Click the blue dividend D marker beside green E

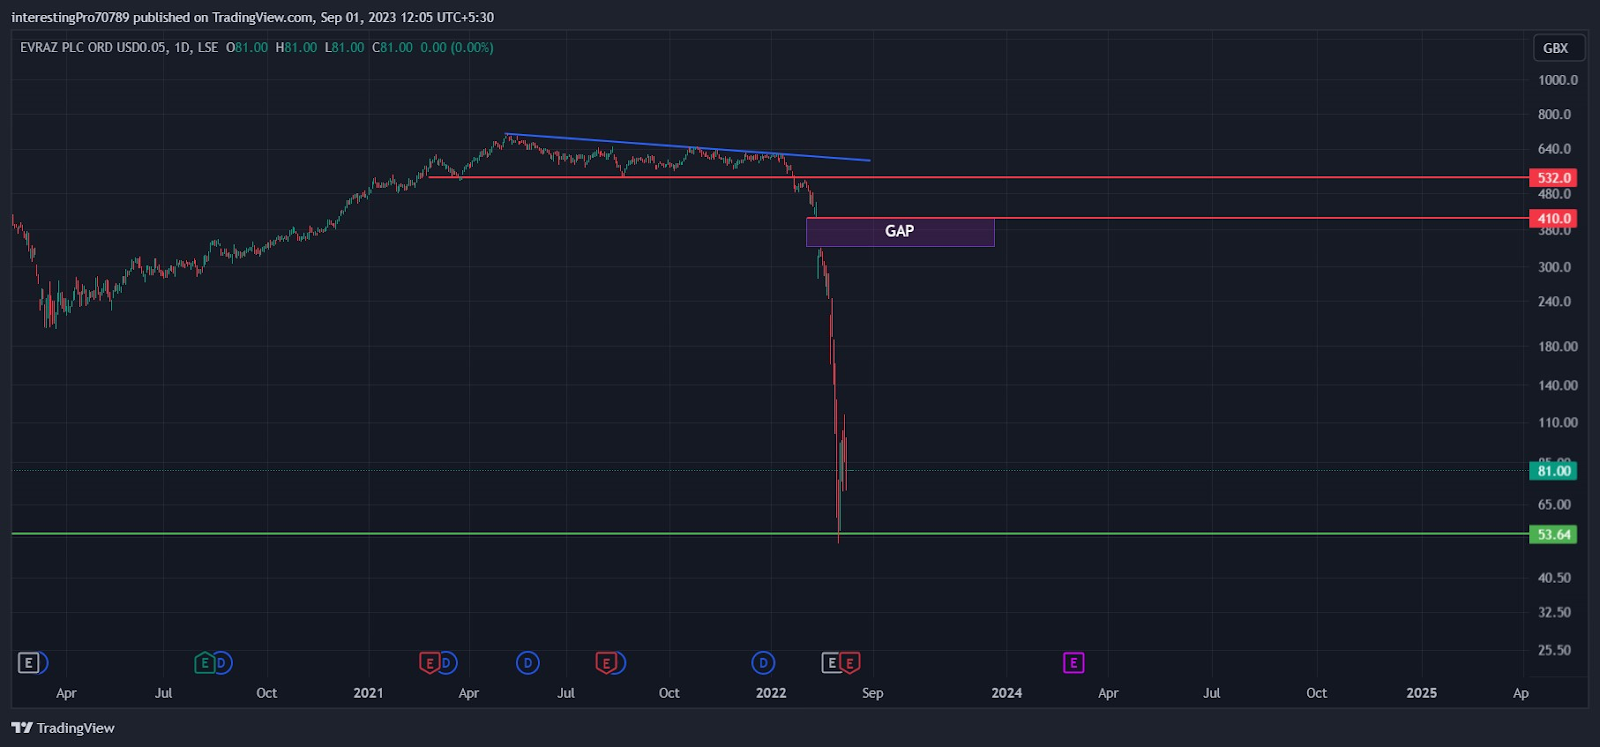click(222, 663)
